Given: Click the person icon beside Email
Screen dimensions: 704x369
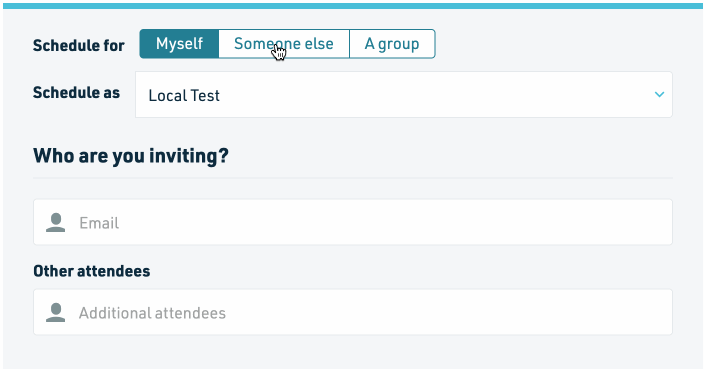Looking at the screenshot, I should (56, 223).
